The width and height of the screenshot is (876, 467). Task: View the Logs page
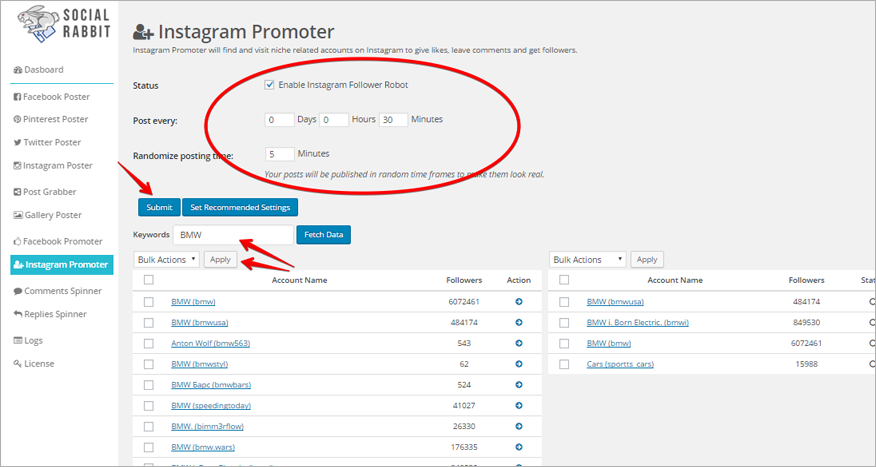[28, 340]
